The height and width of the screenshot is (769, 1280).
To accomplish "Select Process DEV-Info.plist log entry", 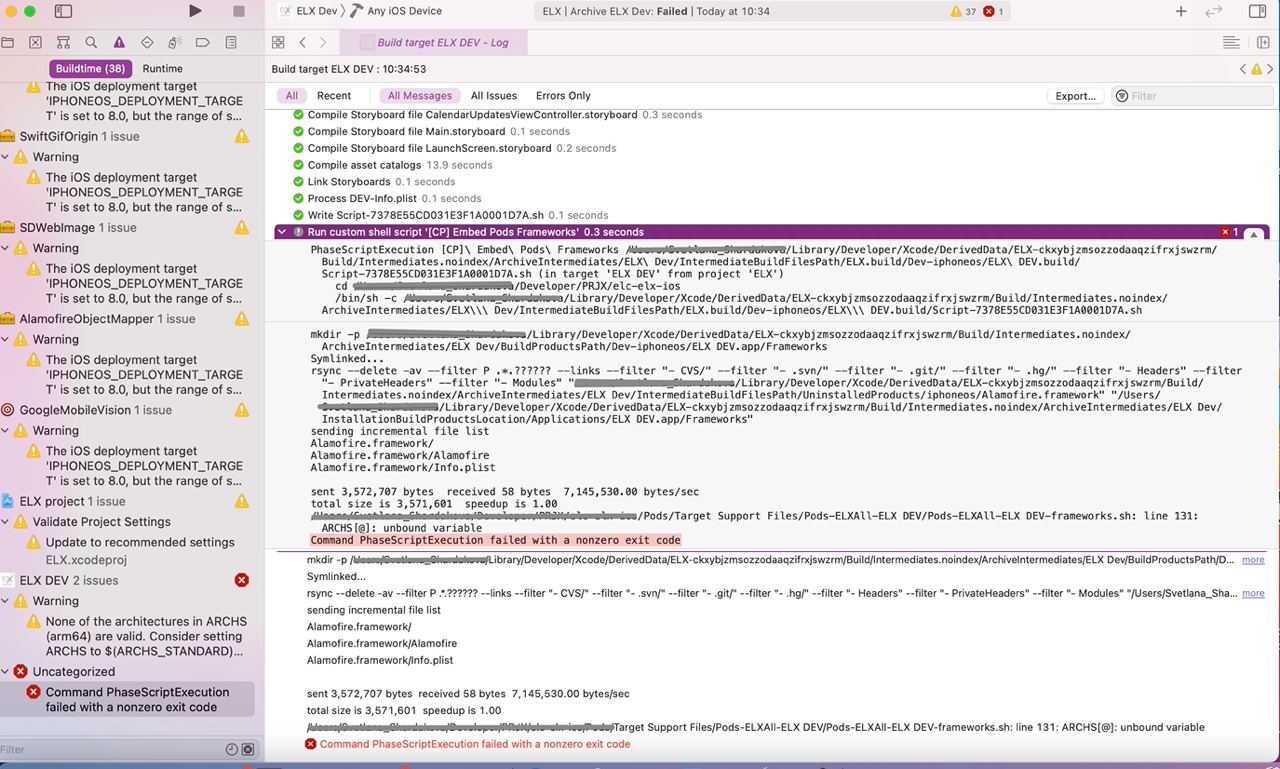I will click(x=387, y=198).
